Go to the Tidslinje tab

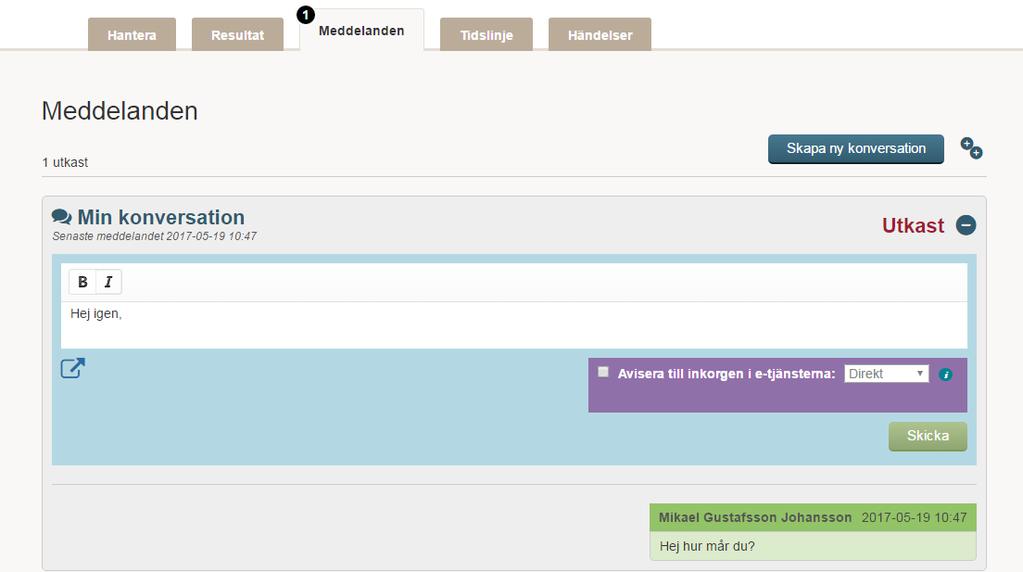click(486, 35)
